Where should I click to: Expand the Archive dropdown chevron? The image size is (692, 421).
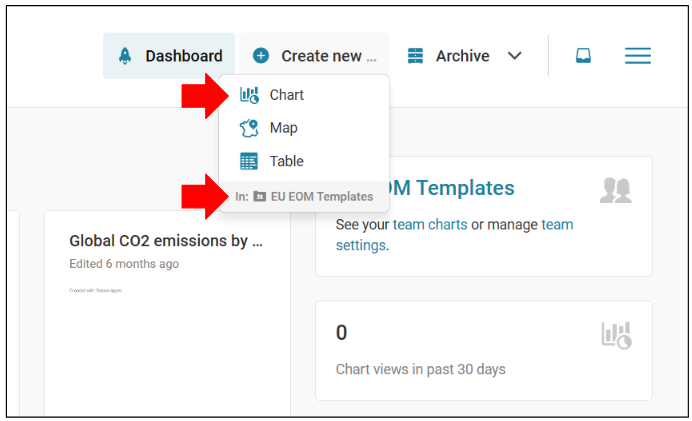pyautogui.click(x=514, y=56)
